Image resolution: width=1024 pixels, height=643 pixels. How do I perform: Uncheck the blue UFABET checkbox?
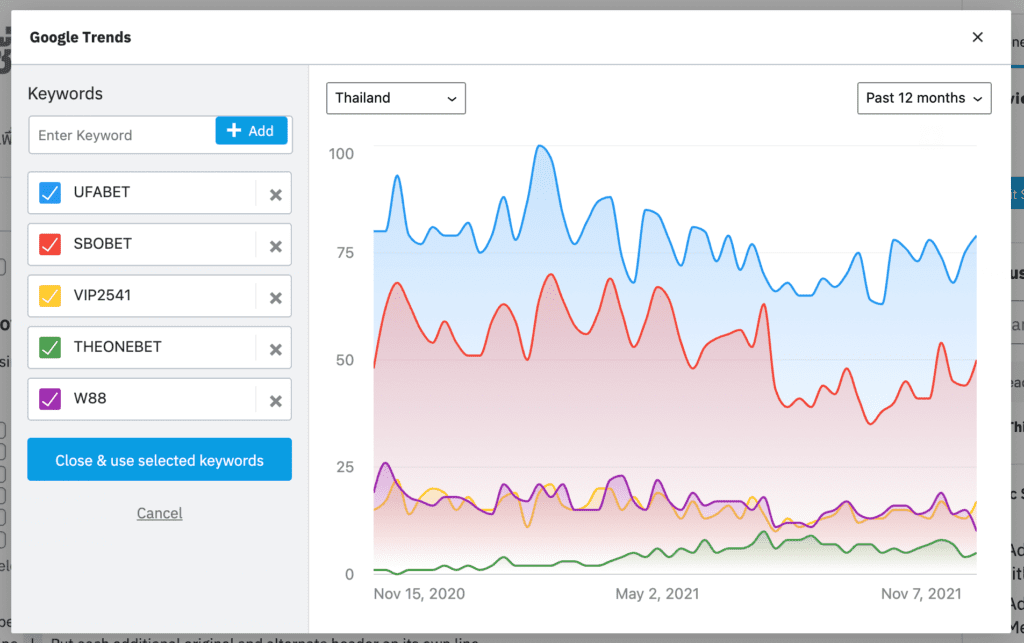pos(50,193)
